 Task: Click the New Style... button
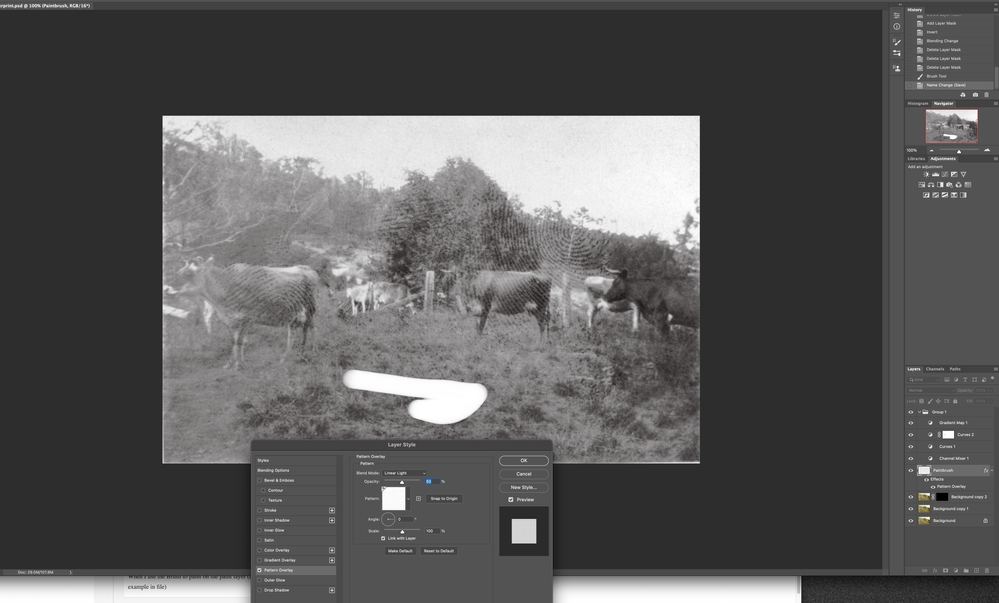pos(524,487)
